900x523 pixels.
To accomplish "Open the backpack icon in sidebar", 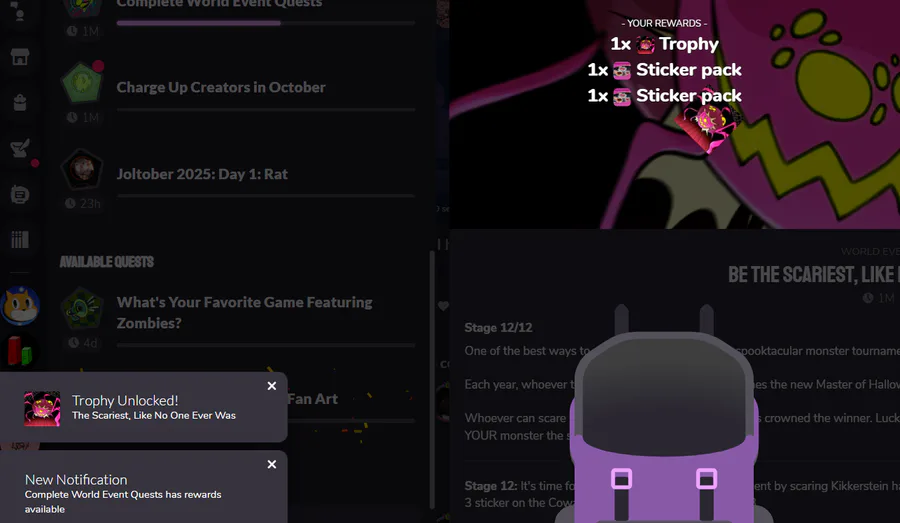I will pos(20,103).
